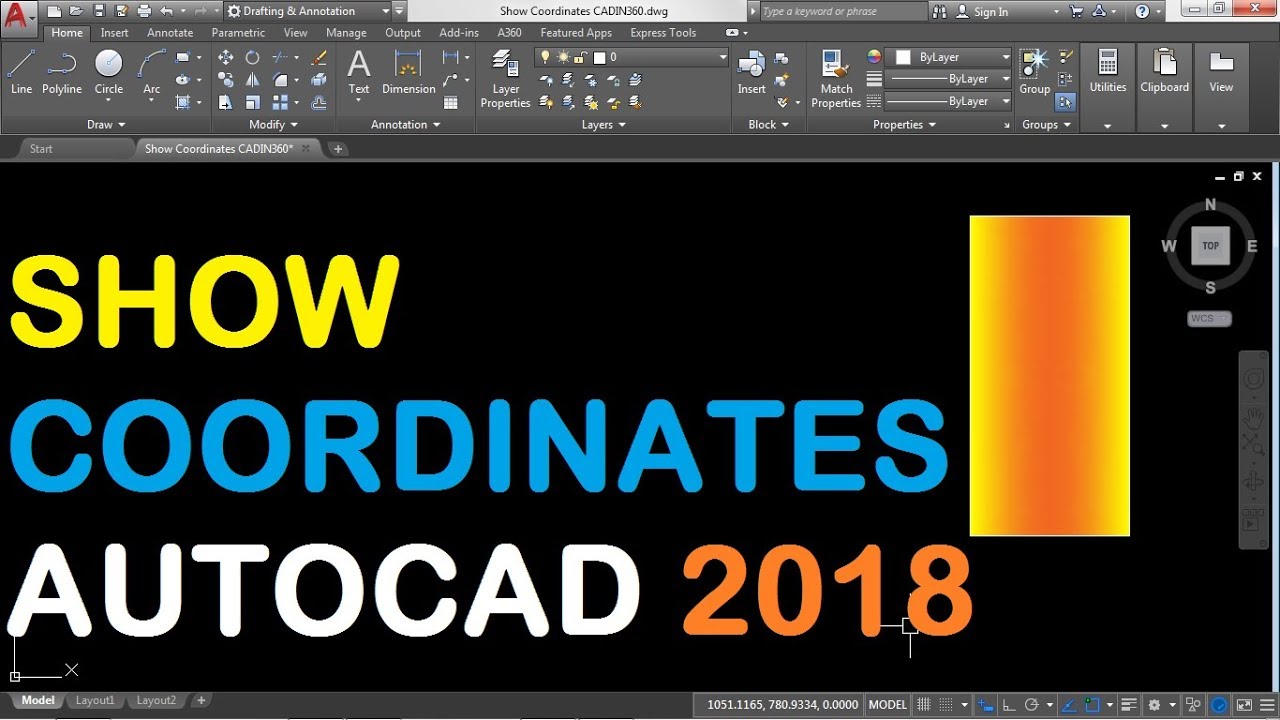Switch to the Start file tab
1280x720 pixels.
coord(41,149)
